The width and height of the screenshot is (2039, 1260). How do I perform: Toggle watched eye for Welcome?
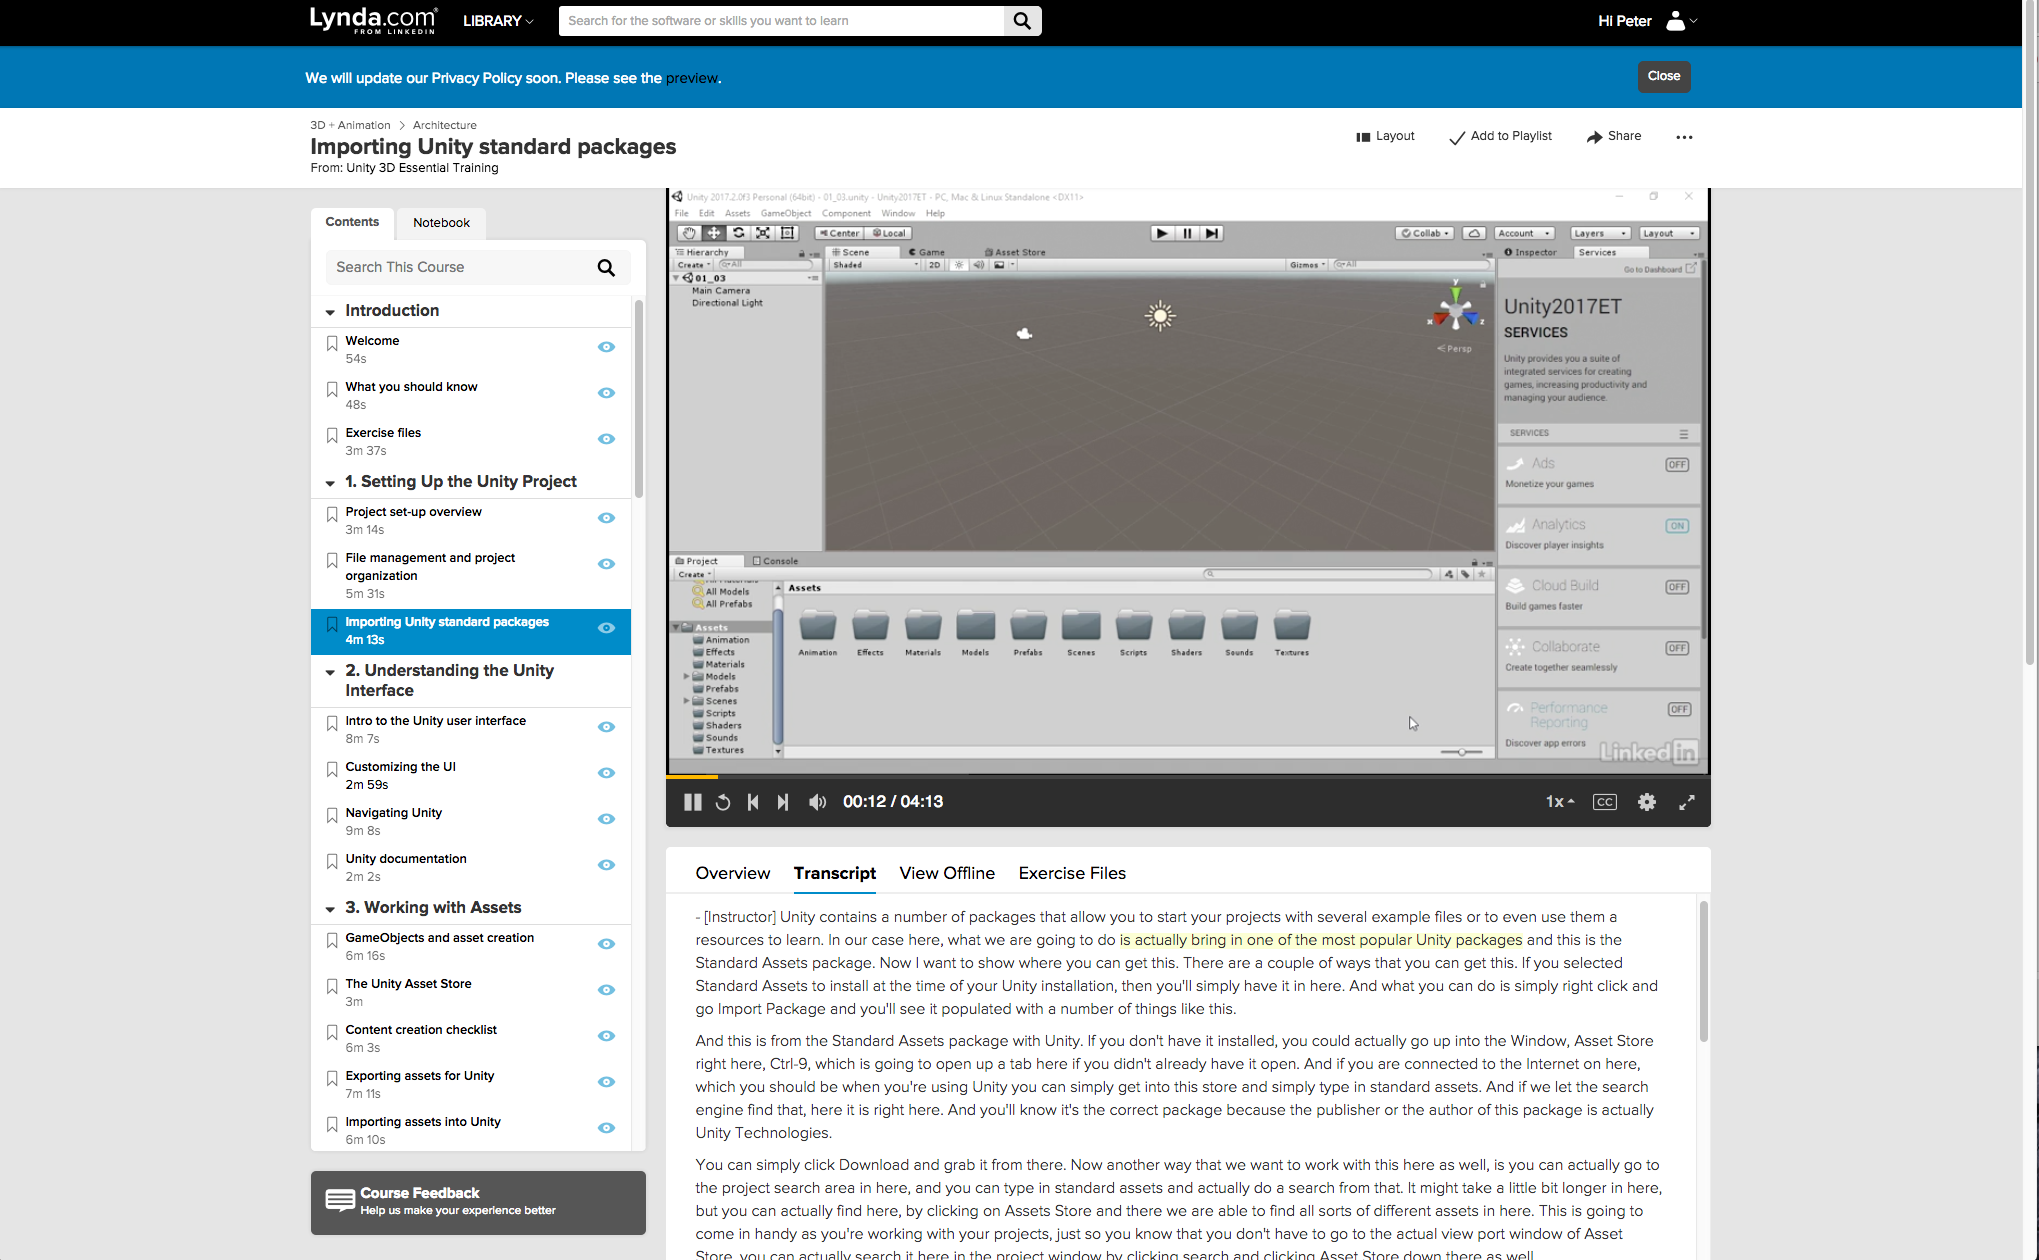coord(606,347)
